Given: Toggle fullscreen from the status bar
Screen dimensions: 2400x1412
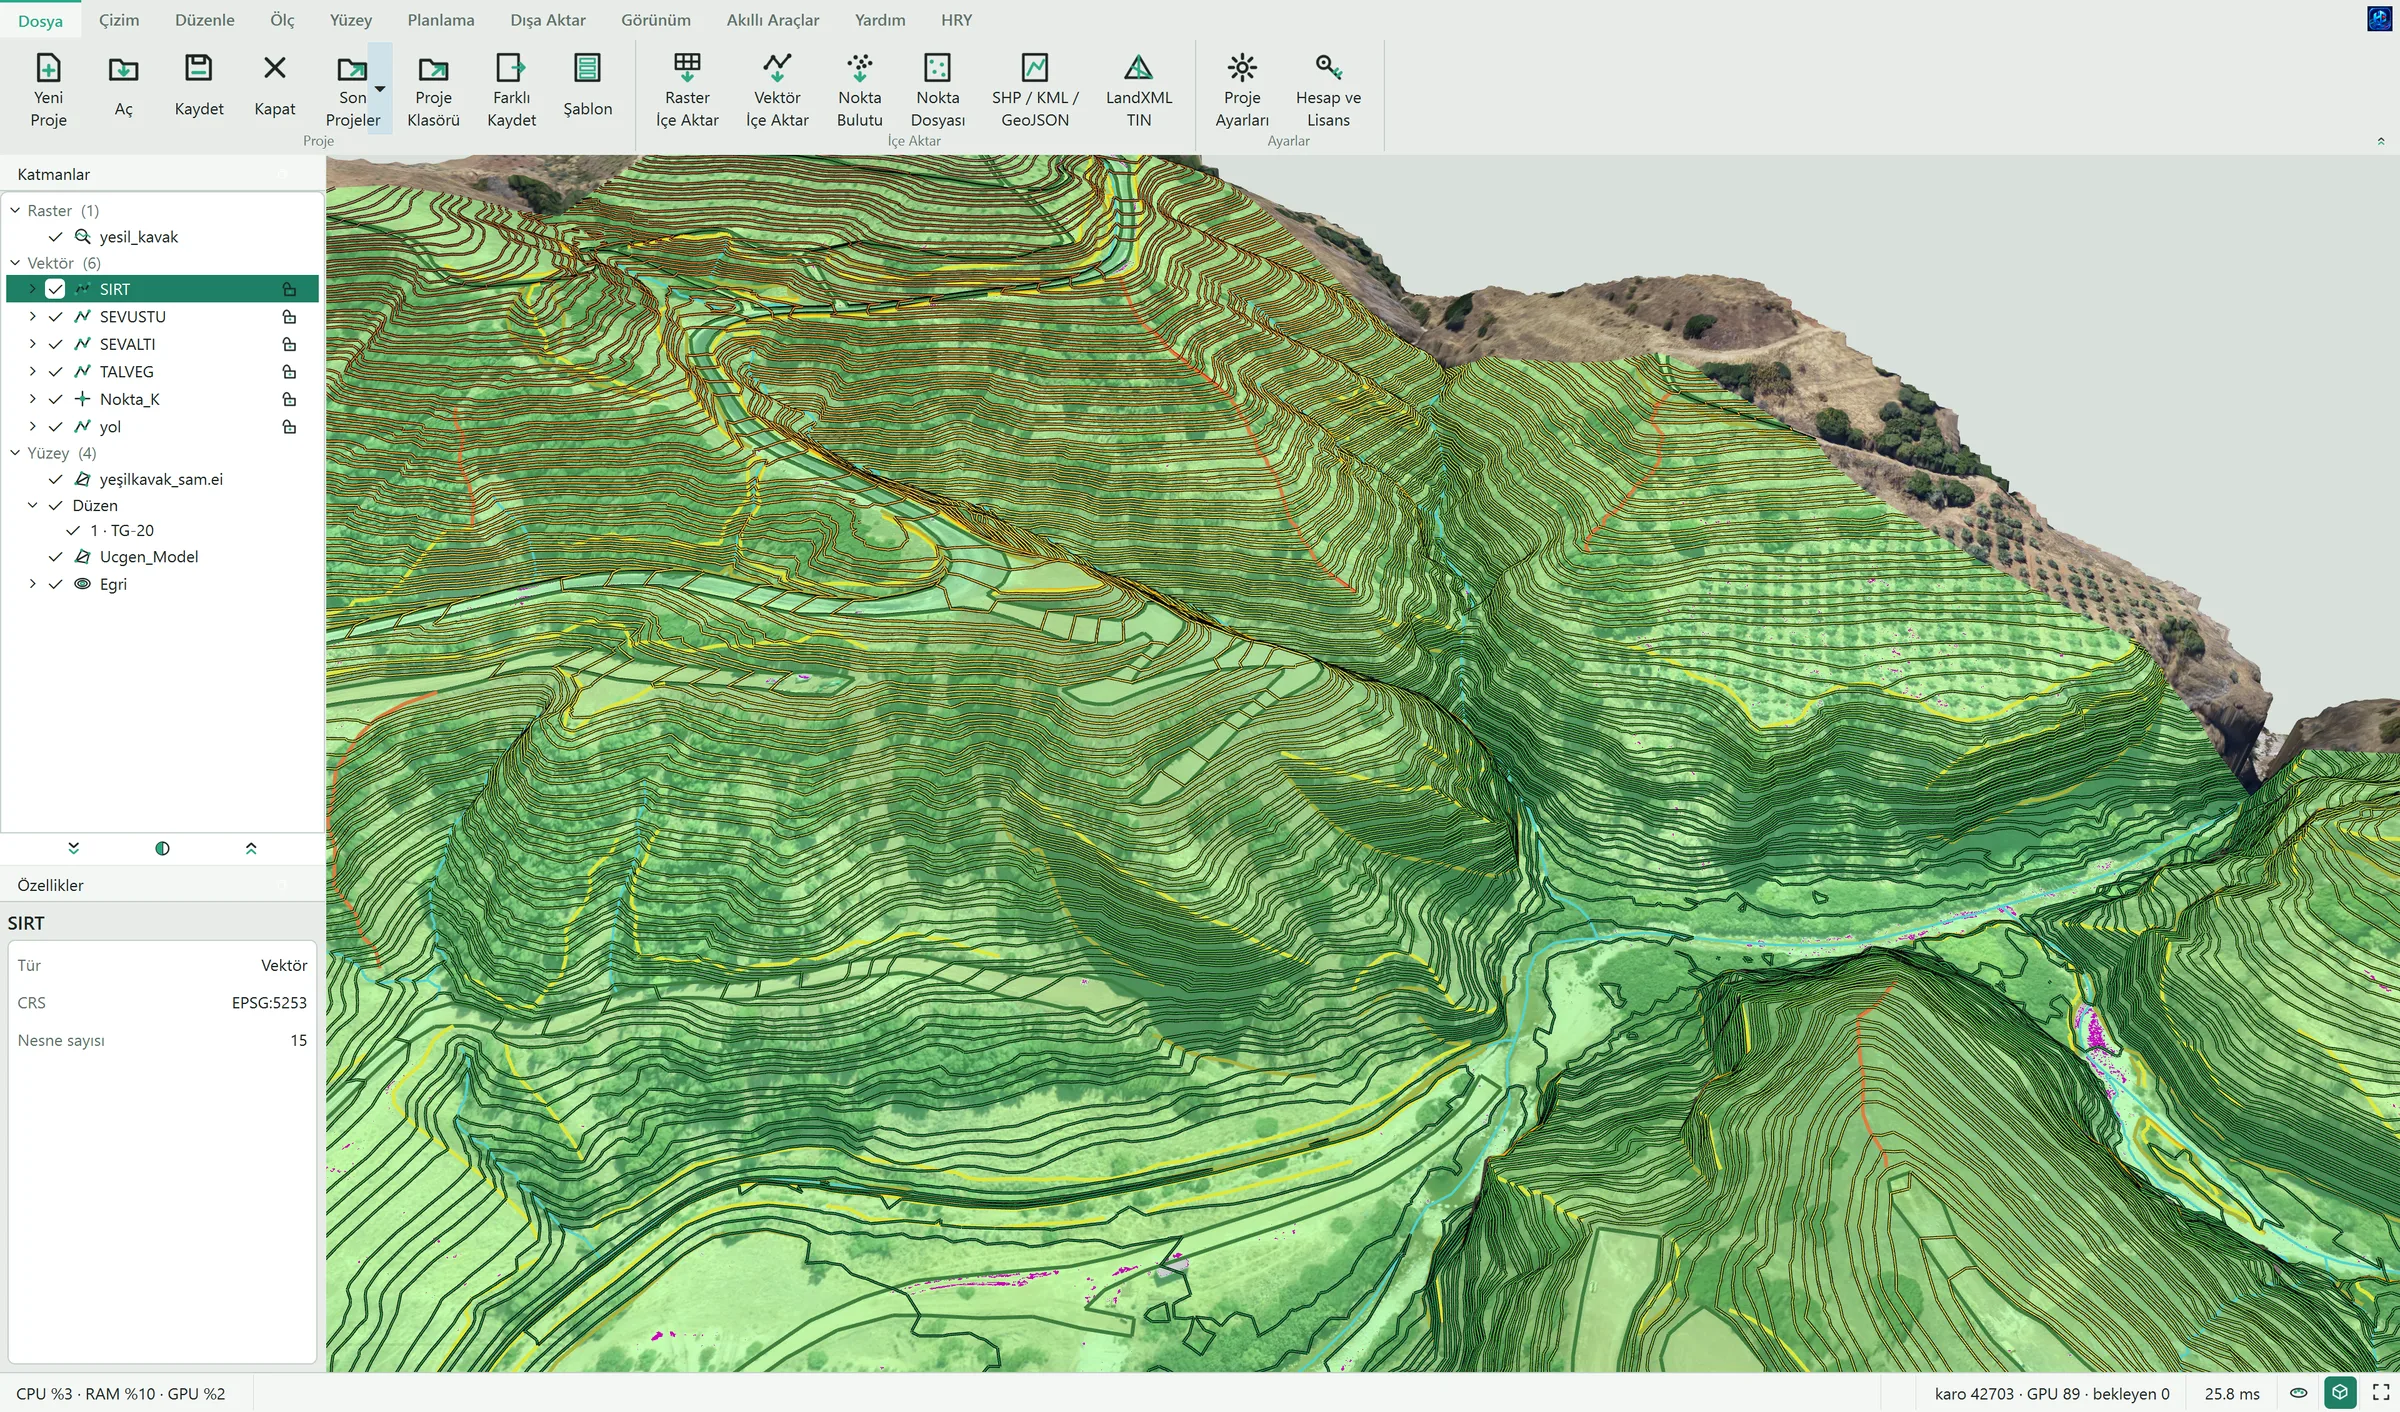Looking at the screenshot, I should coord(2381,1392).
